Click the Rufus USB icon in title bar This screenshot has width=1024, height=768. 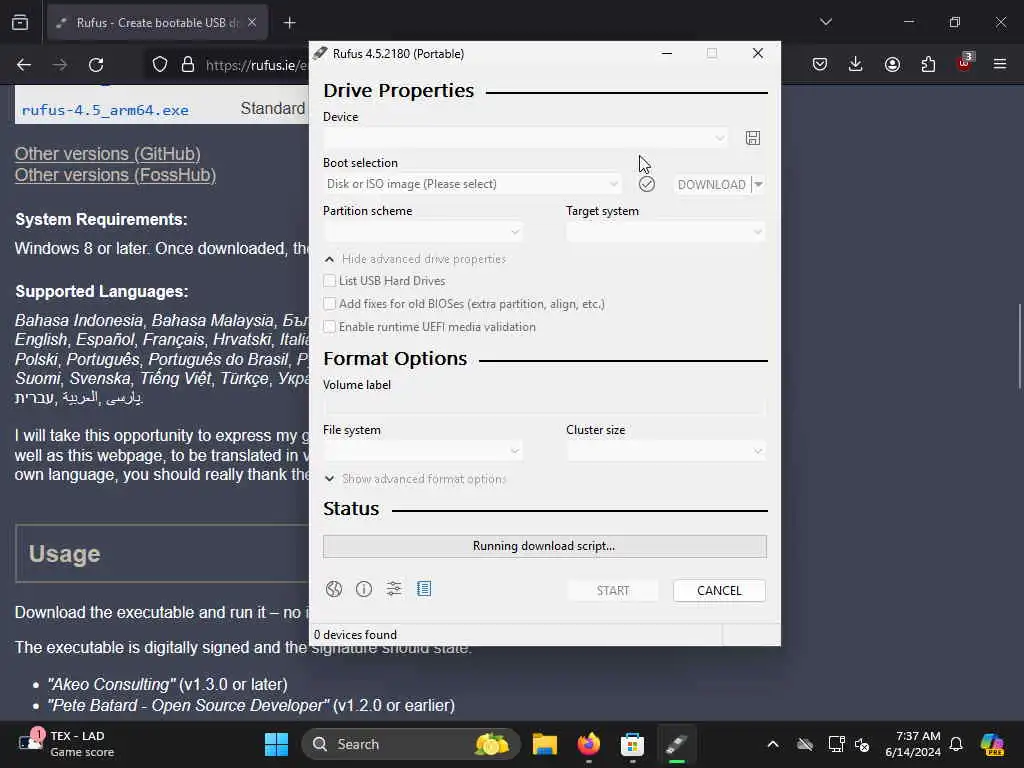(320, 54)
